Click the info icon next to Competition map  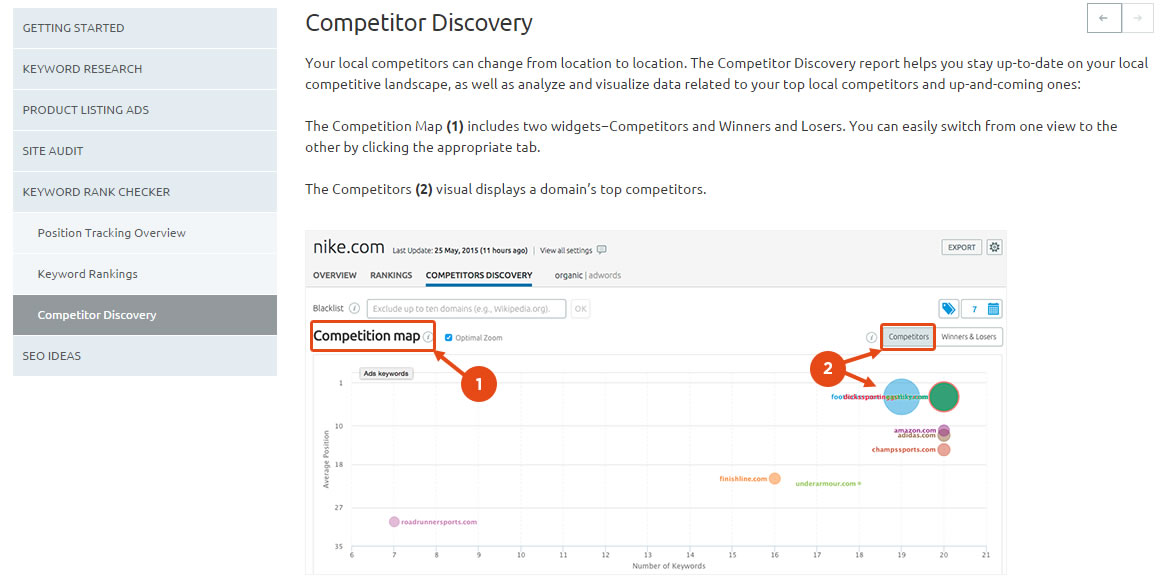tap(429, 338)
